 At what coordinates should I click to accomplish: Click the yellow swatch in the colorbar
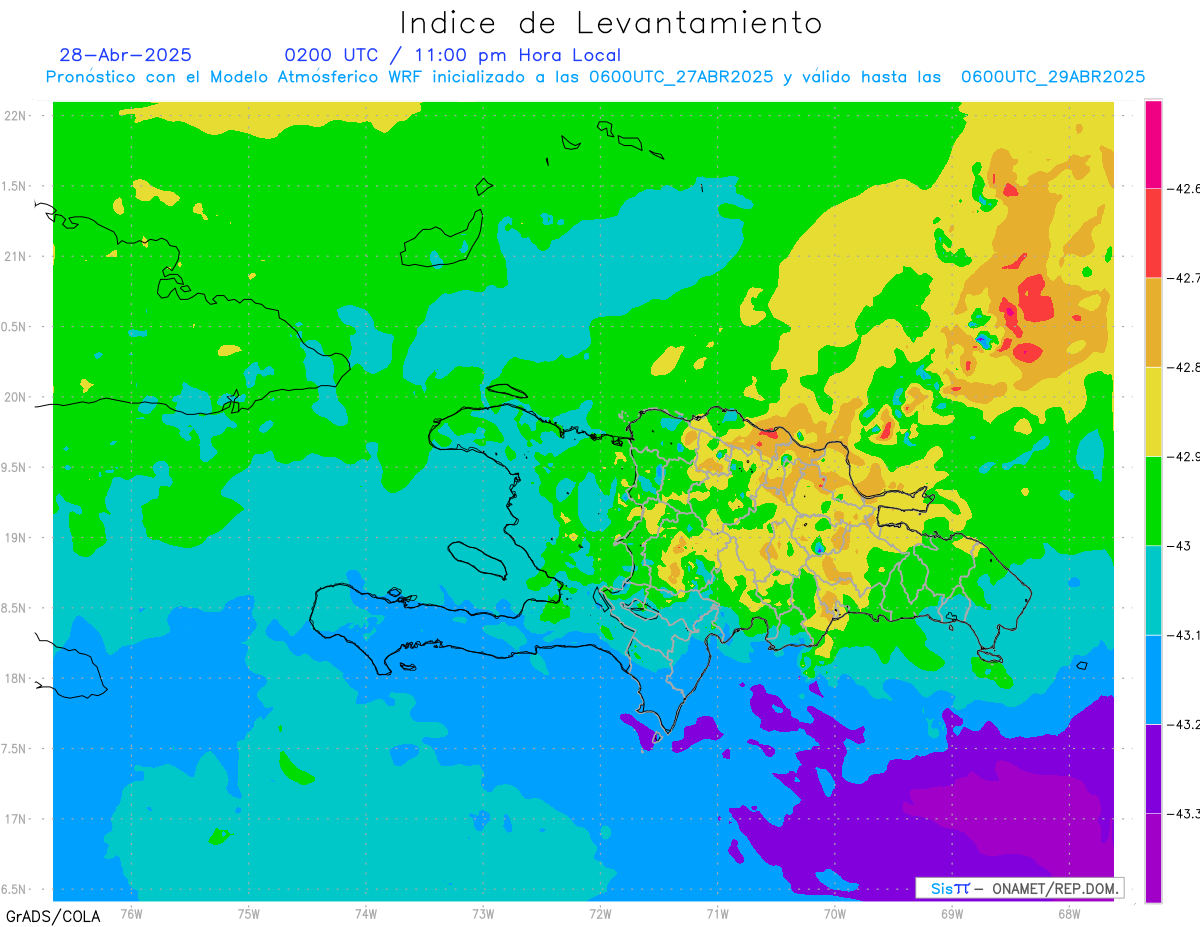1153,411
